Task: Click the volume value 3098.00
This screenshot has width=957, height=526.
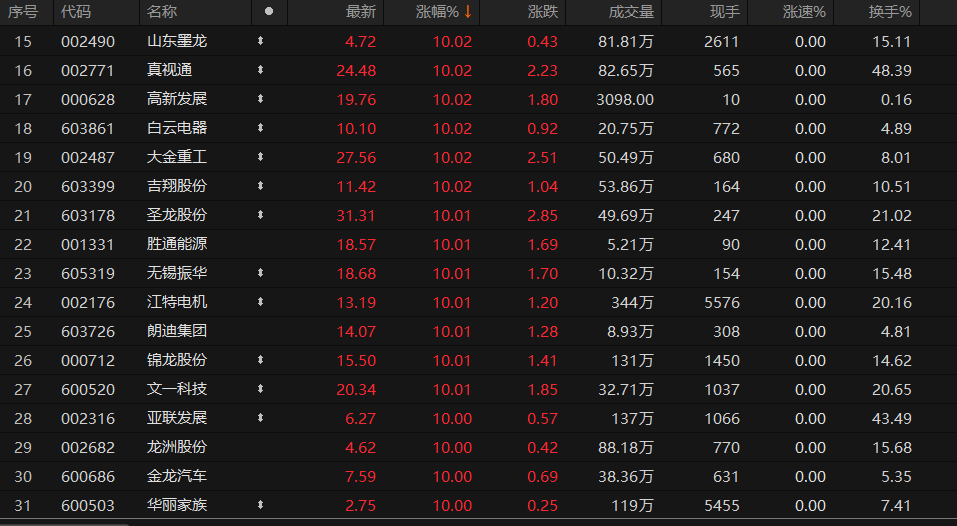Action: (x=625, y=99)
